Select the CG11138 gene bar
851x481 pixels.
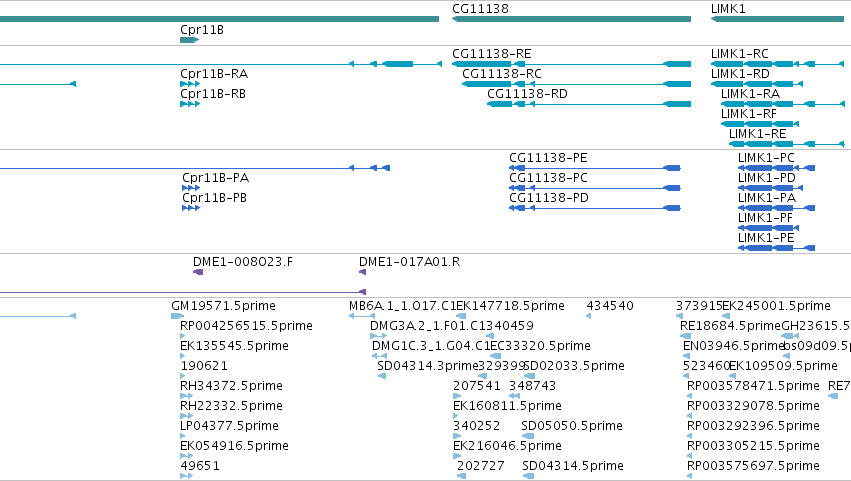(571, 19)
